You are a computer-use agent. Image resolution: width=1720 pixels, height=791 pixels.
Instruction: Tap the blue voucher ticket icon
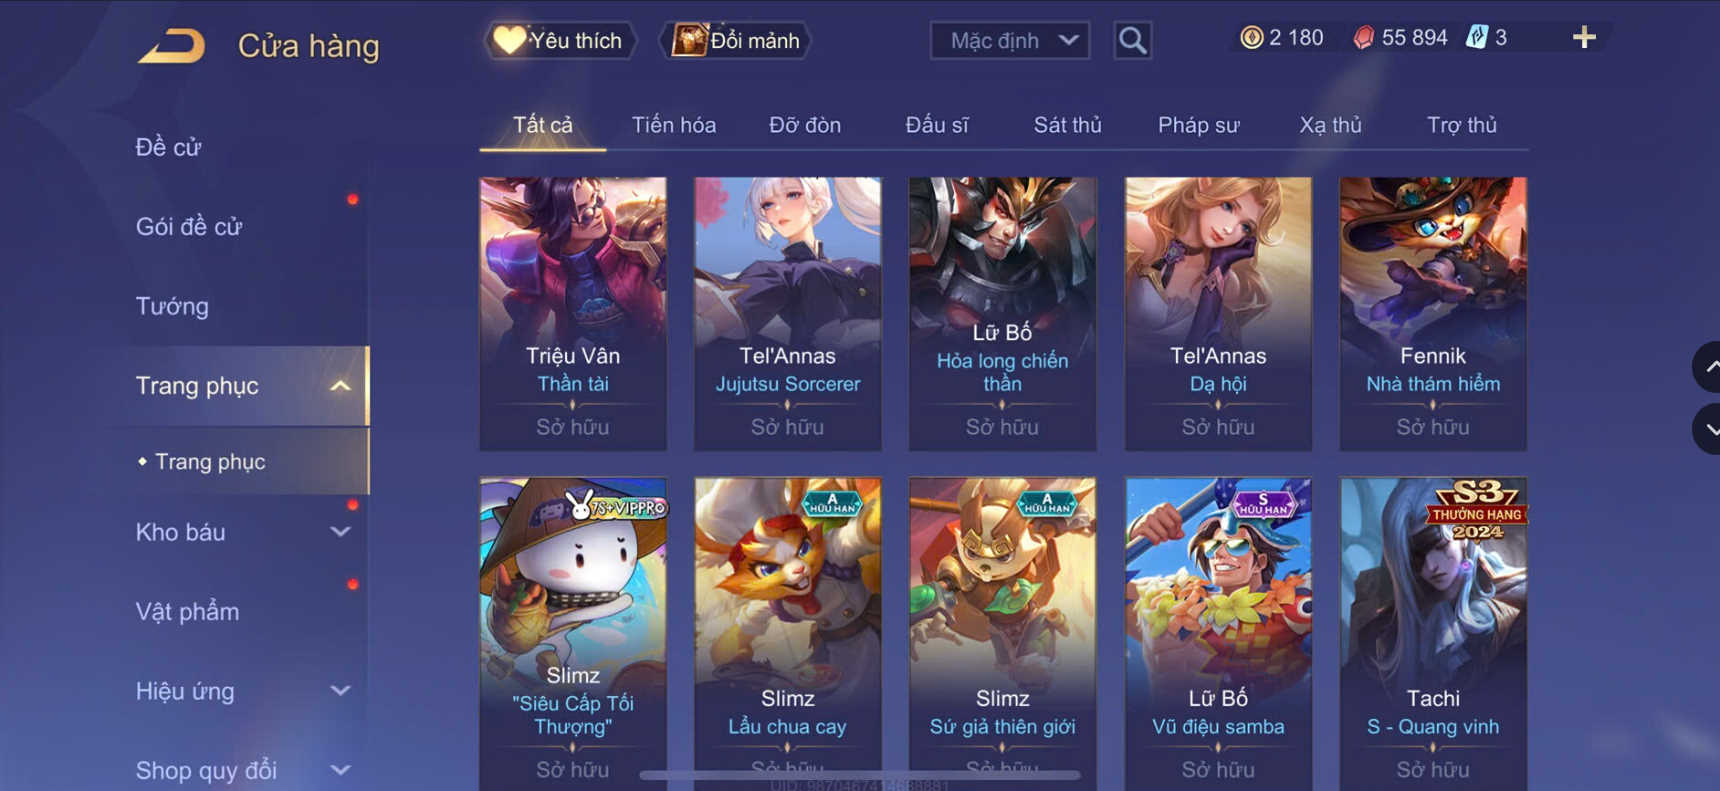1476,38
